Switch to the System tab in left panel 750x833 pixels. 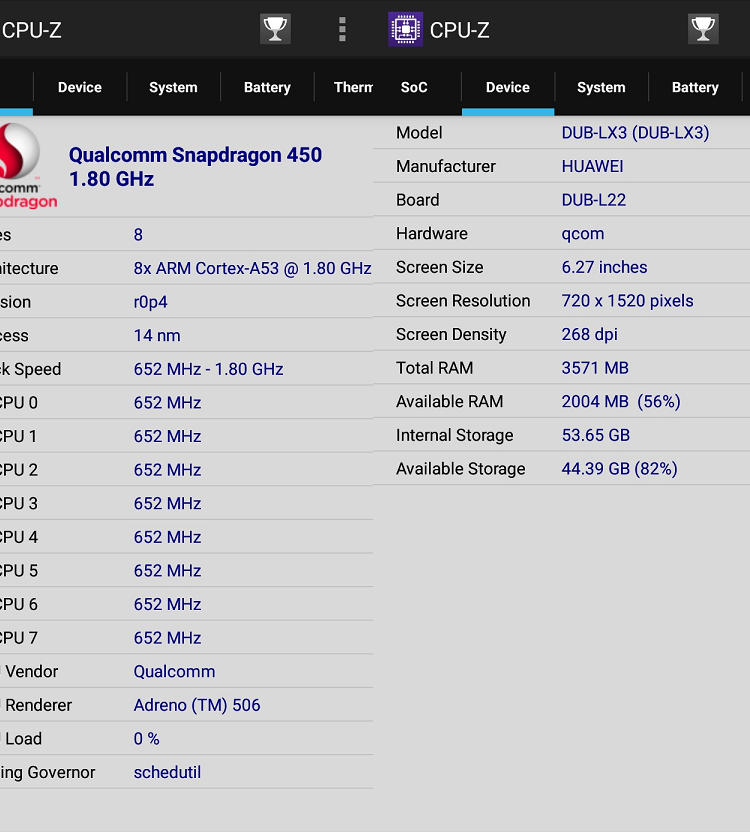(x=173, y=88)
